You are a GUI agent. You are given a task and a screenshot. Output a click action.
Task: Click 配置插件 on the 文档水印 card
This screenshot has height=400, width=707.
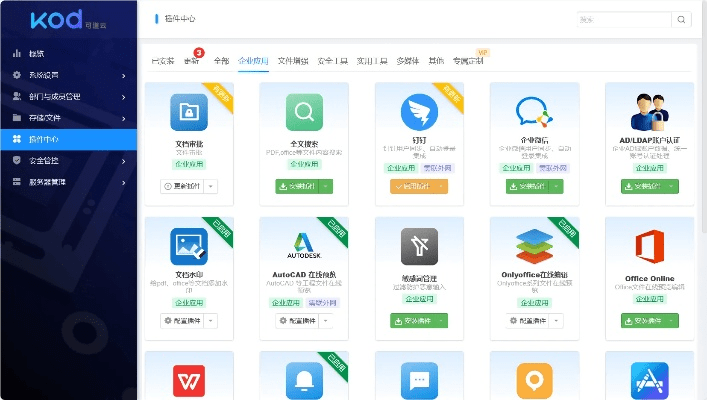coord(182,321)
